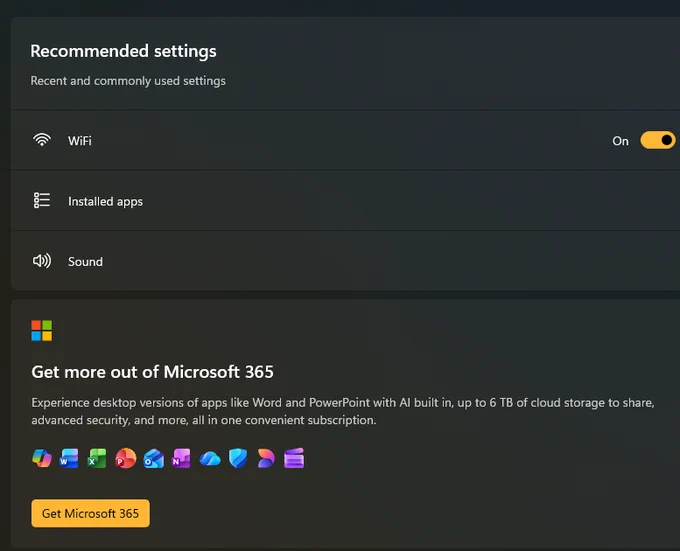Click the Outlook app icon
Image resolution: width=680 pixels, height=551 pixels.
pos(154,459)
